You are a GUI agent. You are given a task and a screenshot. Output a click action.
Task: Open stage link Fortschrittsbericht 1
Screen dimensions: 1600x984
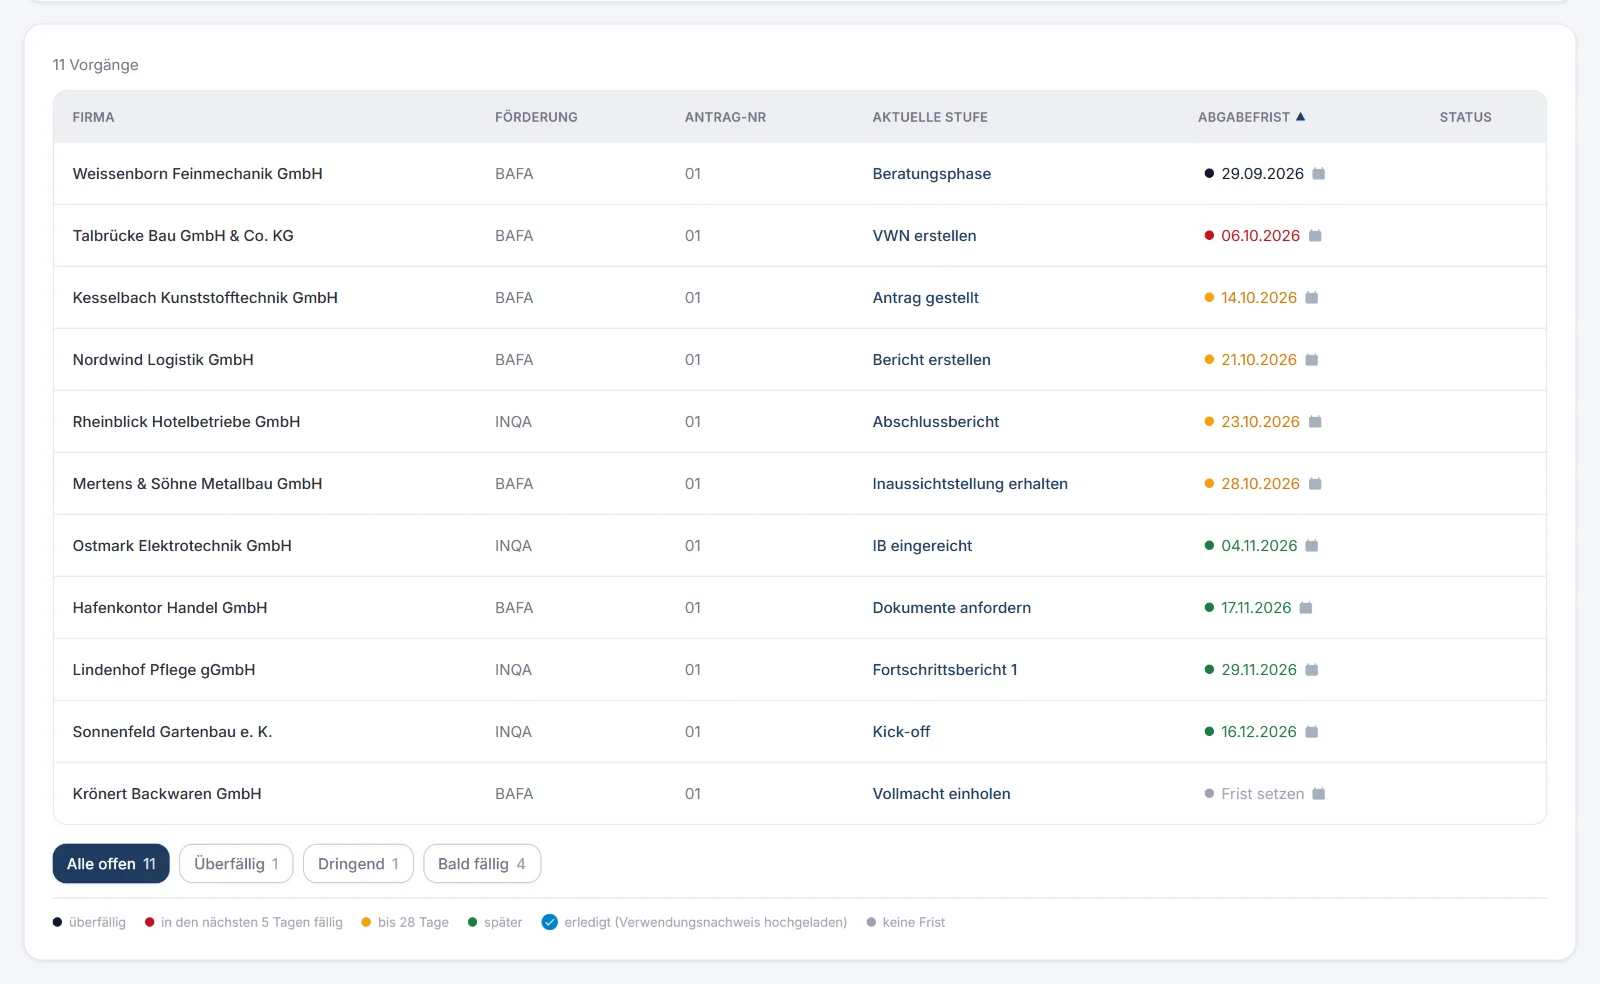point(944,670)
